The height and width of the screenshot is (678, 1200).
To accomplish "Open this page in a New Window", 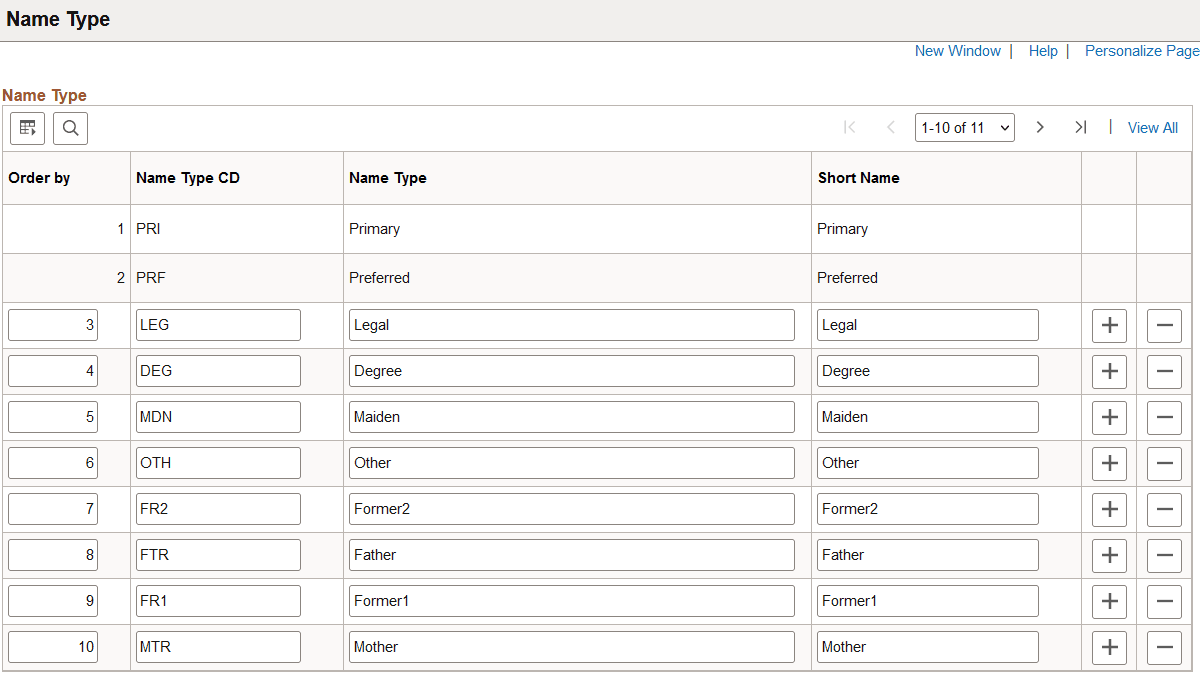I will pyautogui.click(x=957, y=50).
